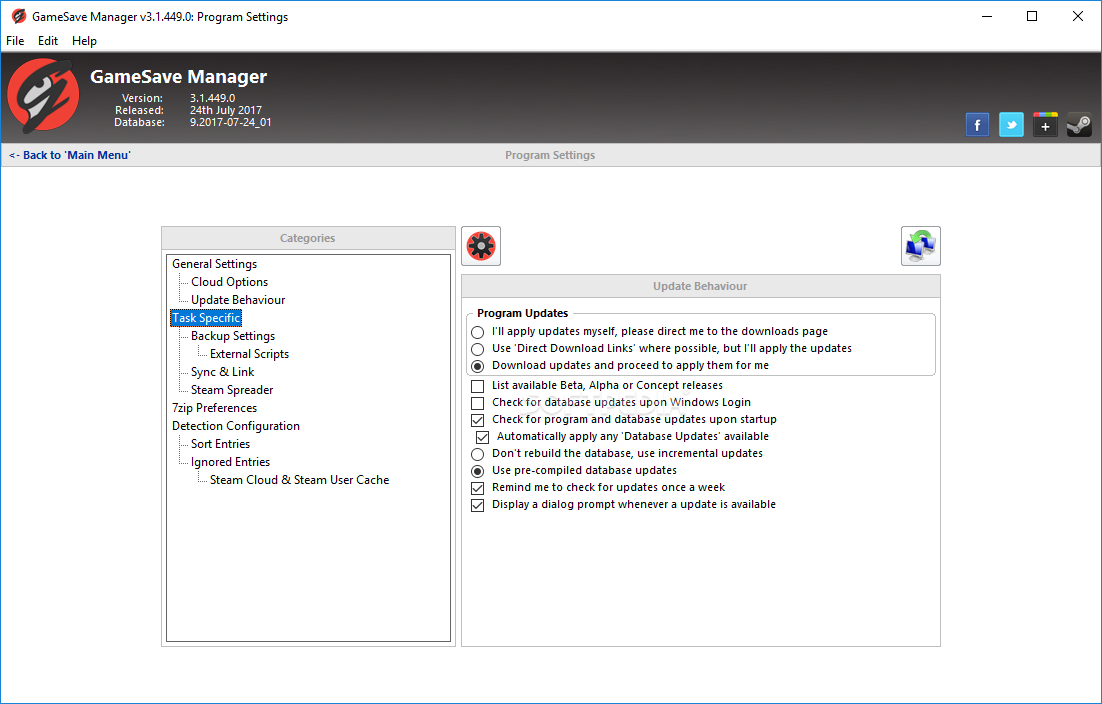
Task: Open the Edit menu
Action: tap(48, 41)
